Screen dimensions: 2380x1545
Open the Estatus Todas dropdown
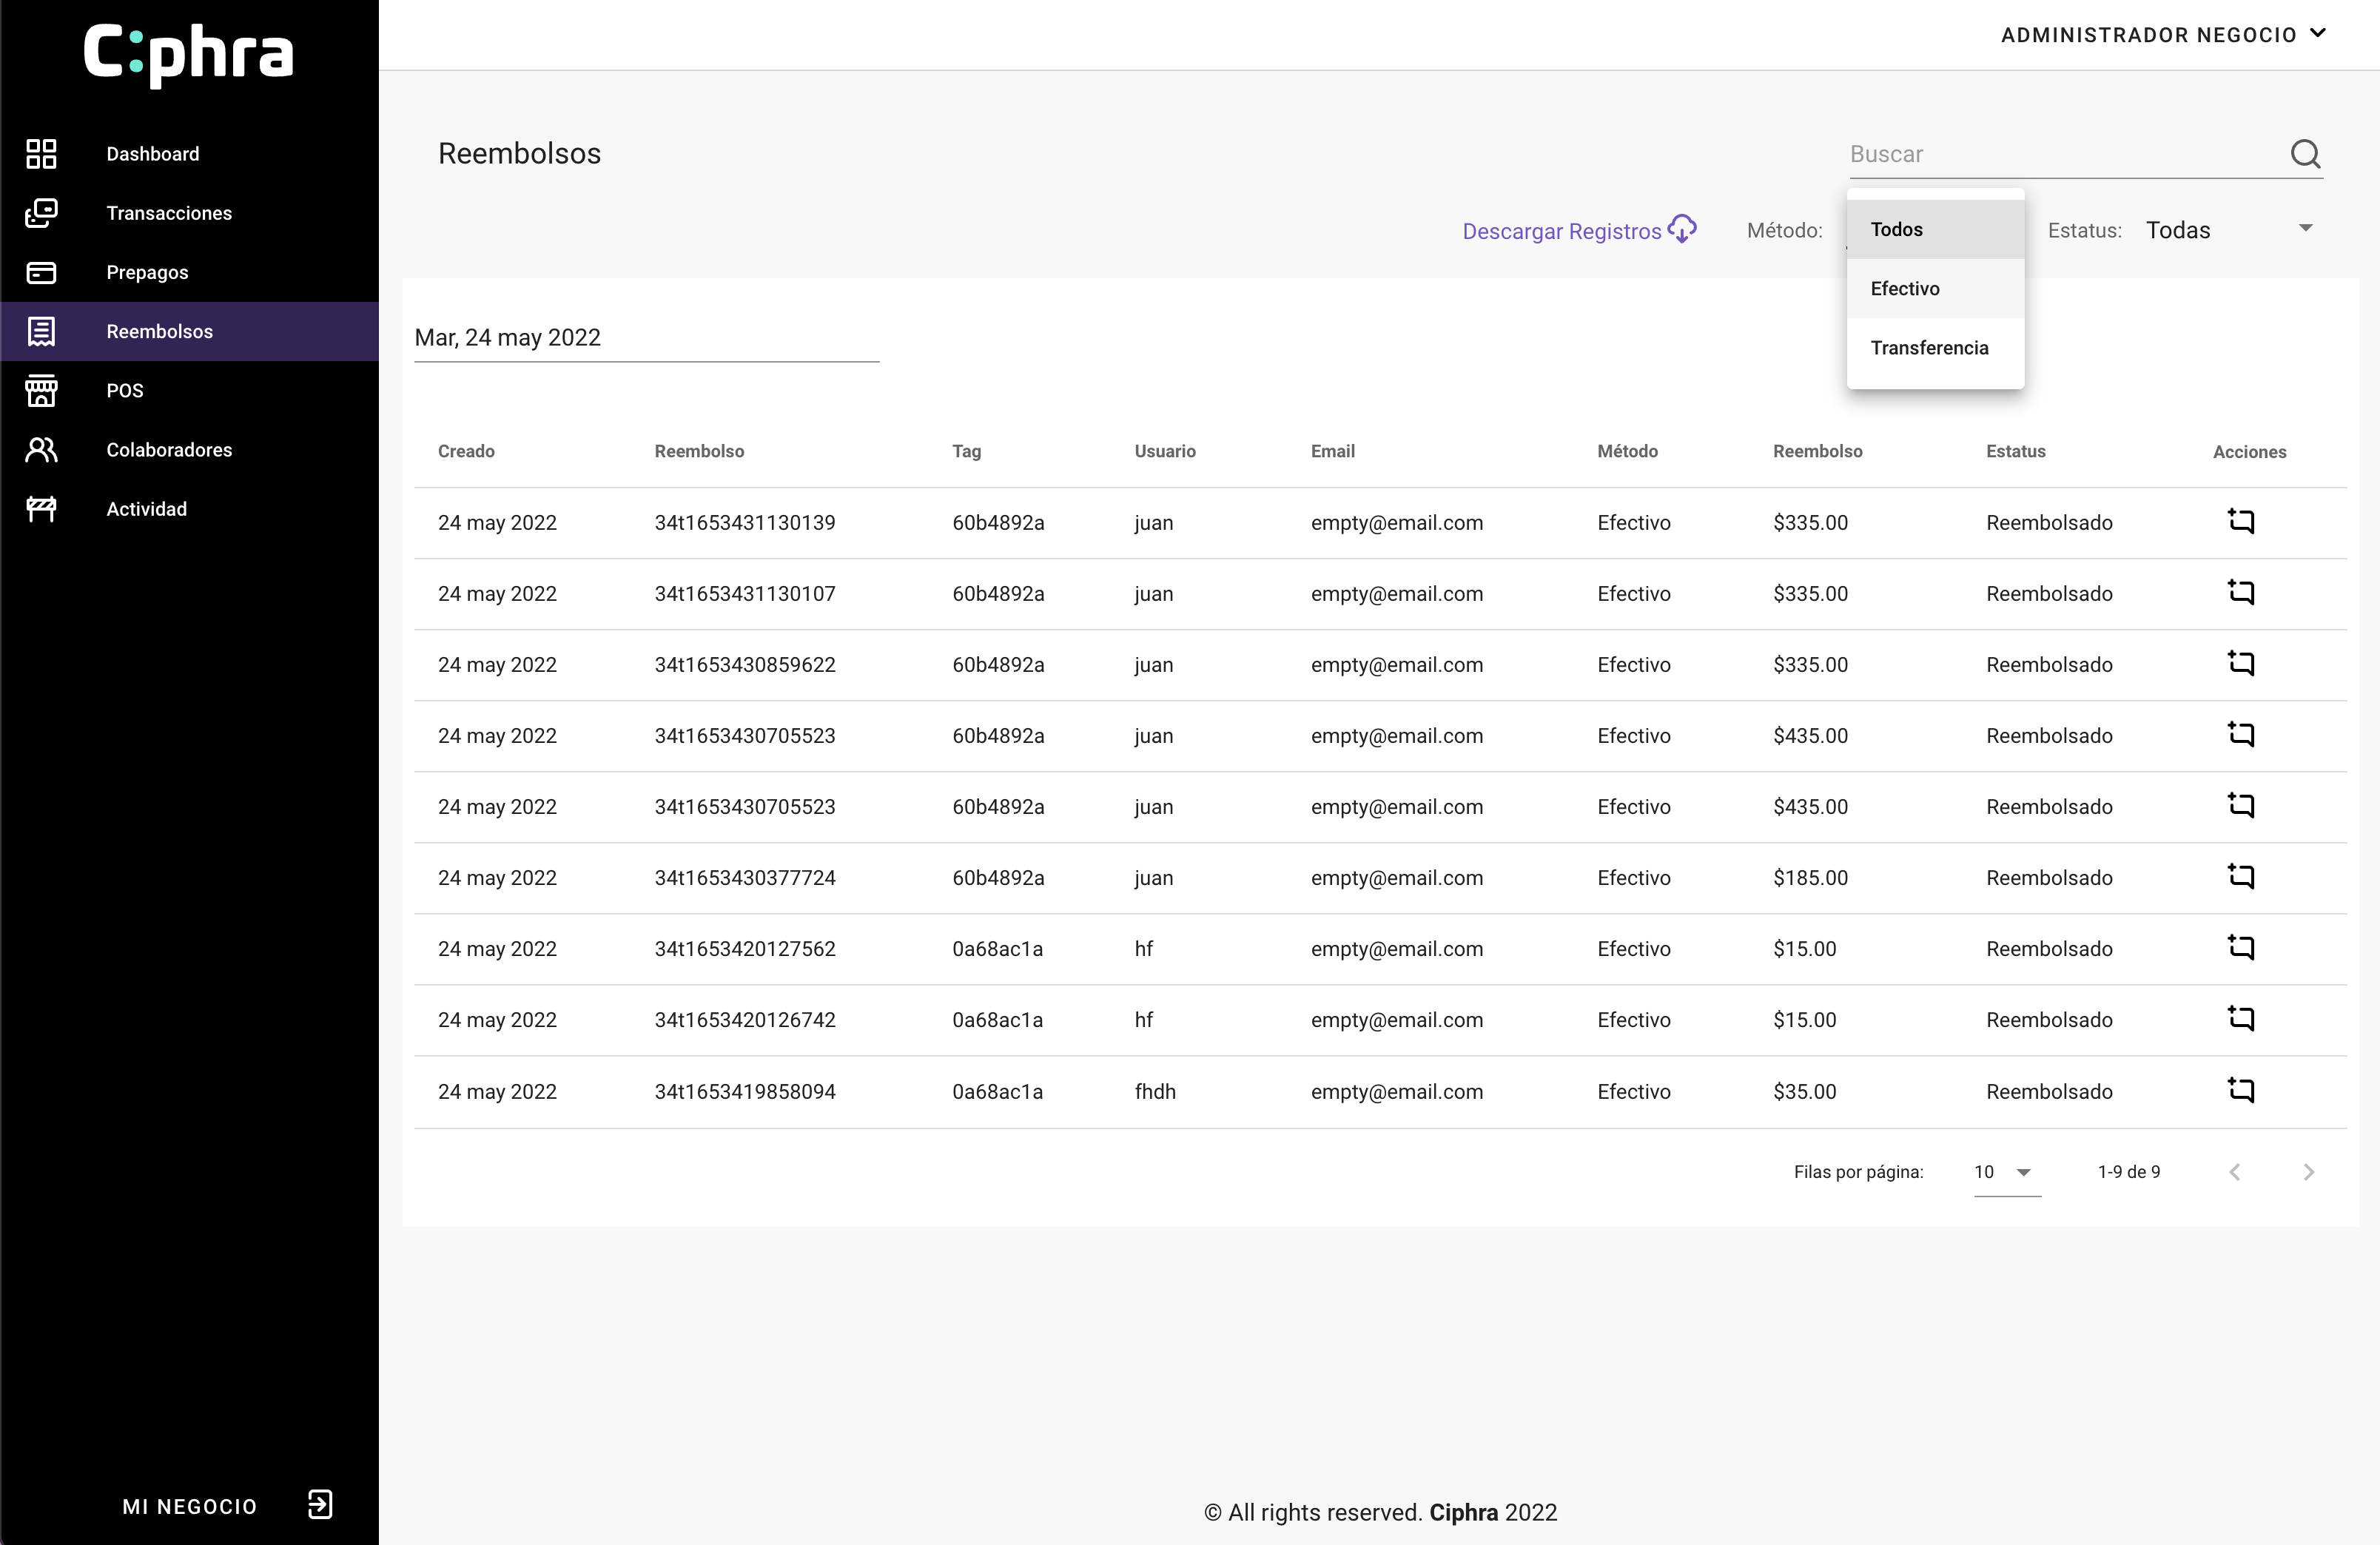tap(2229, 230)
